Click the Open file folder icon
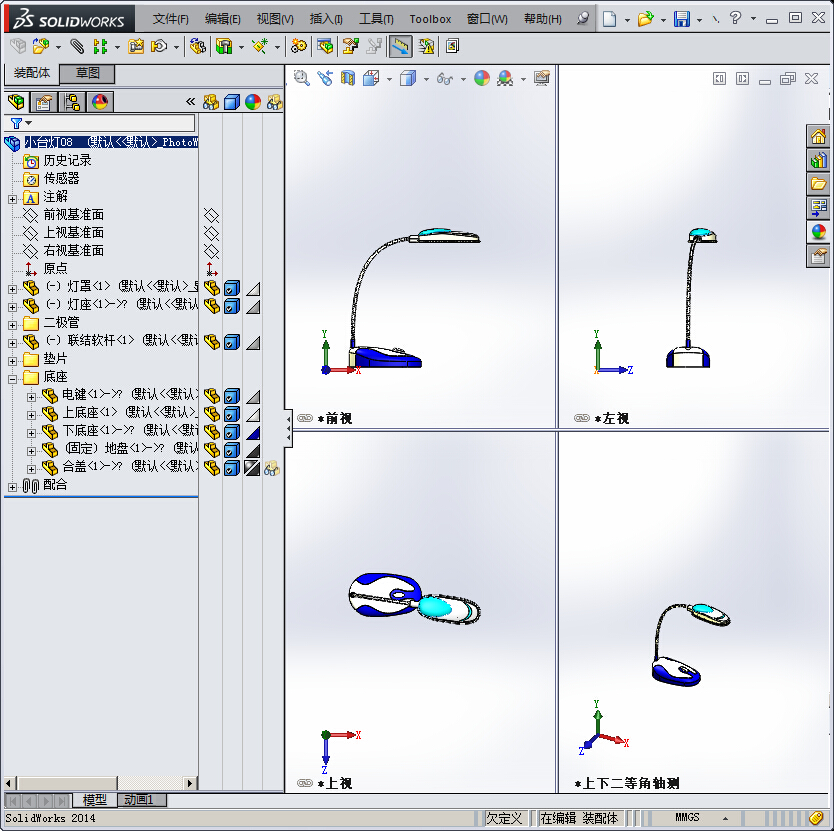 point(645,19)
